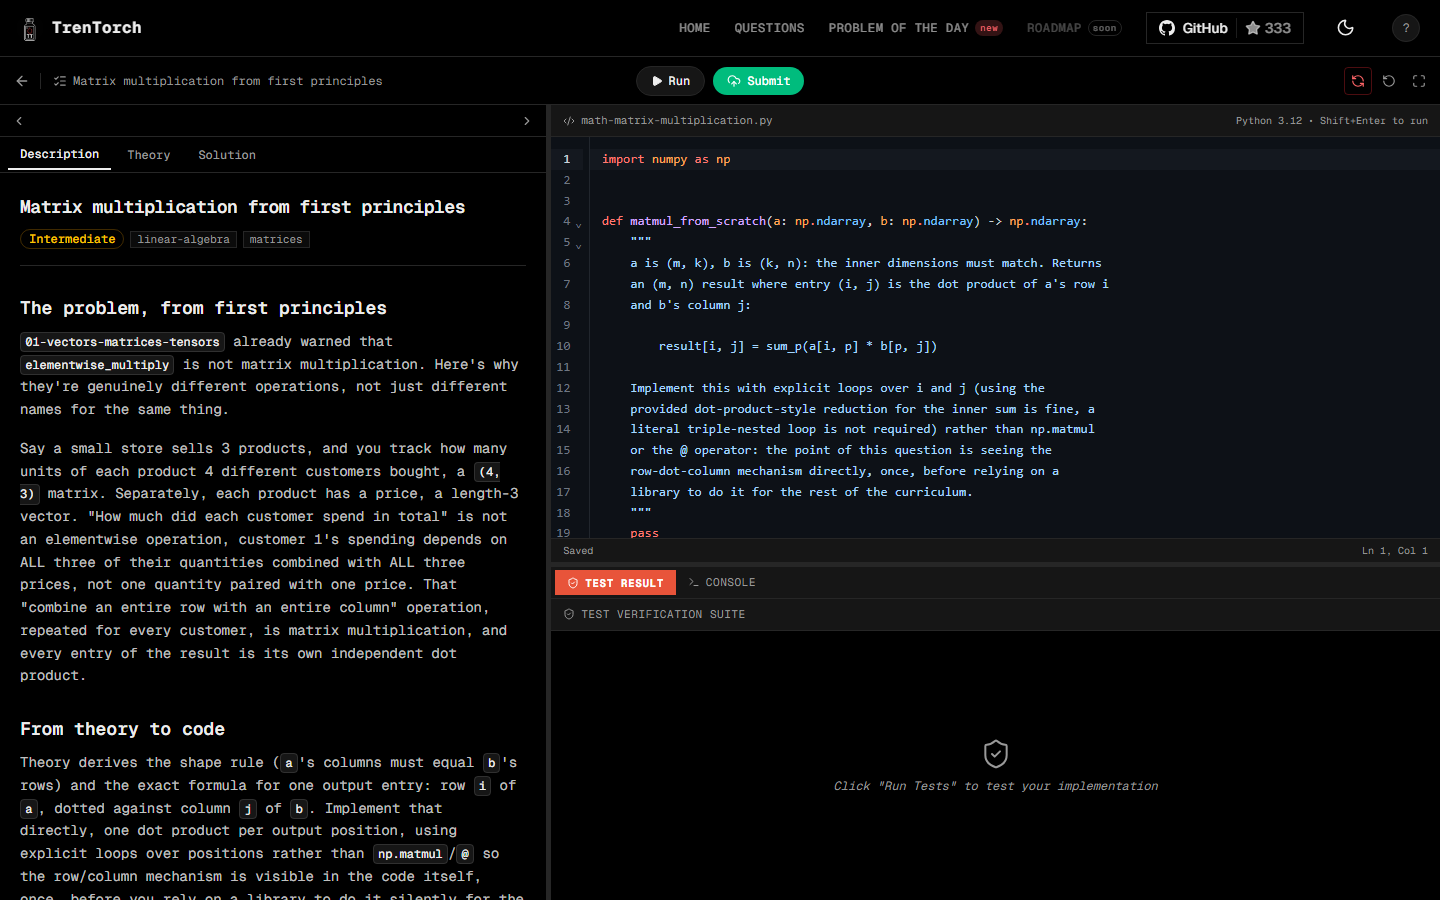1440x900 pixels.
Task: Open the problem list icon beside title
Action: coord(60,81)
